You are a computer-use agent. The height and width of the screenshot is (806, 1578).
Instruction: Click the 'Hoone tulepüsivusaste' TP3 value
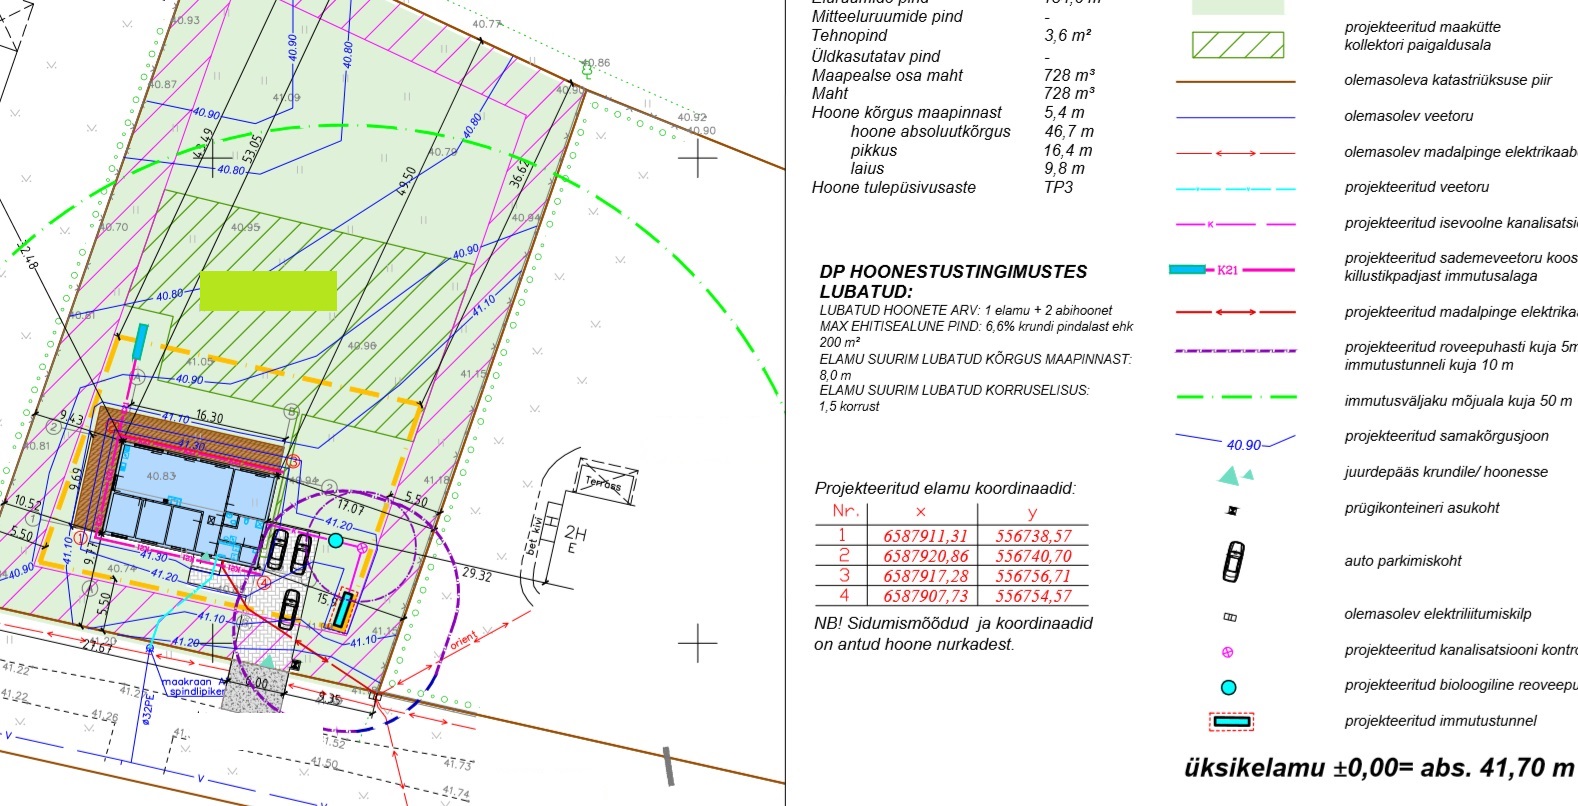point(1058,188)
